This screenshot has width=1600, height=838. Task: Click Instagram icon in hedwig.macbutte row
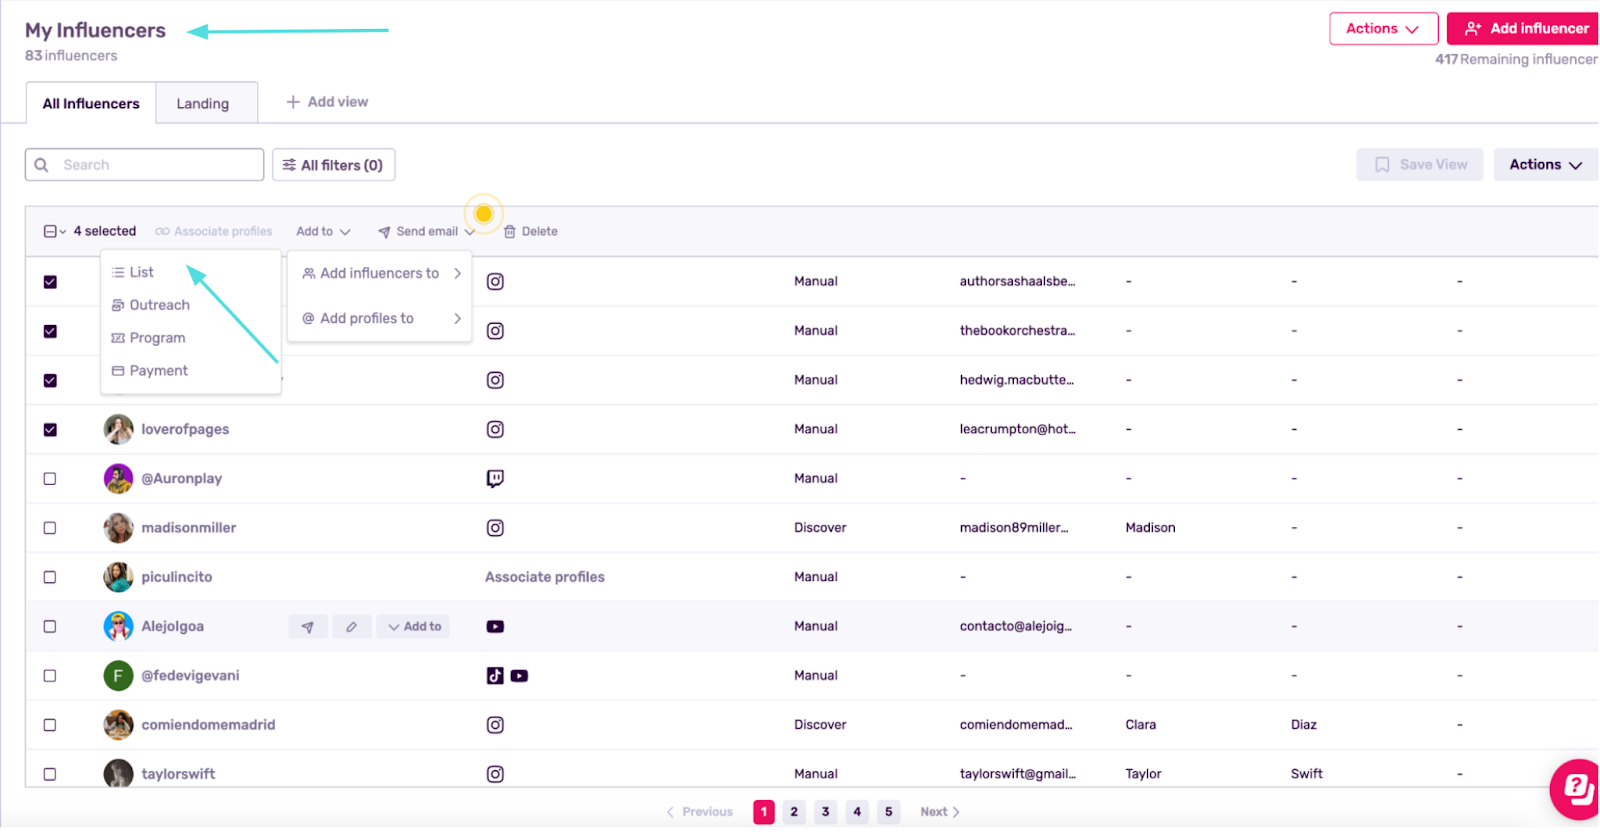(495, 380)
